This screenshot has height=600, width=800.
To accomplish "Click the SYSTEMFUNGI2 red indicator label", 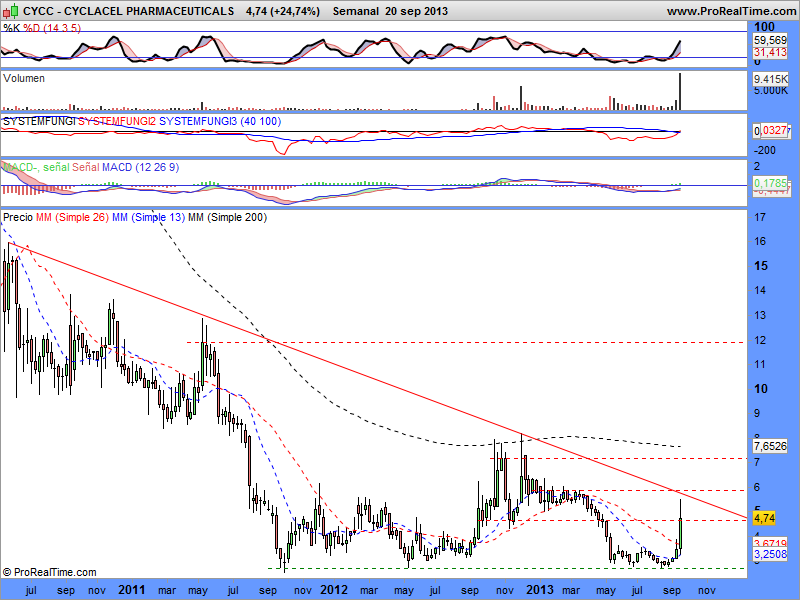I will tap(117, 121).
